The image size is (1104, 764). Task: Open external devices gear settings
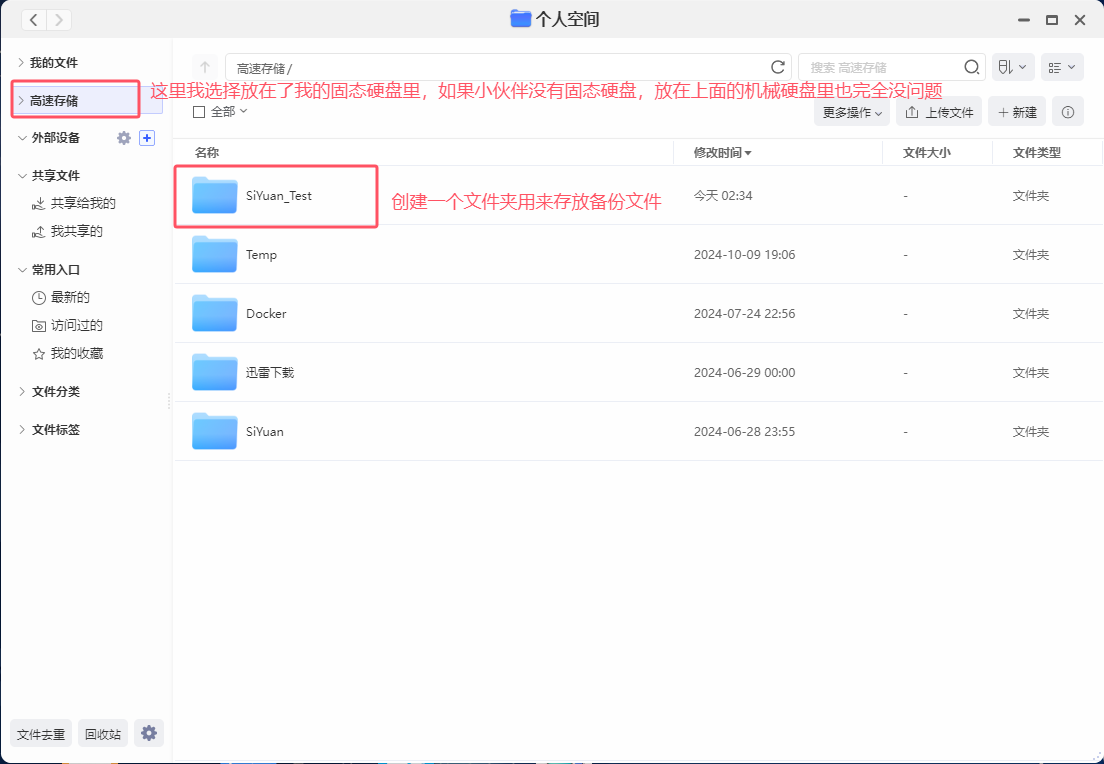[124, 138]
